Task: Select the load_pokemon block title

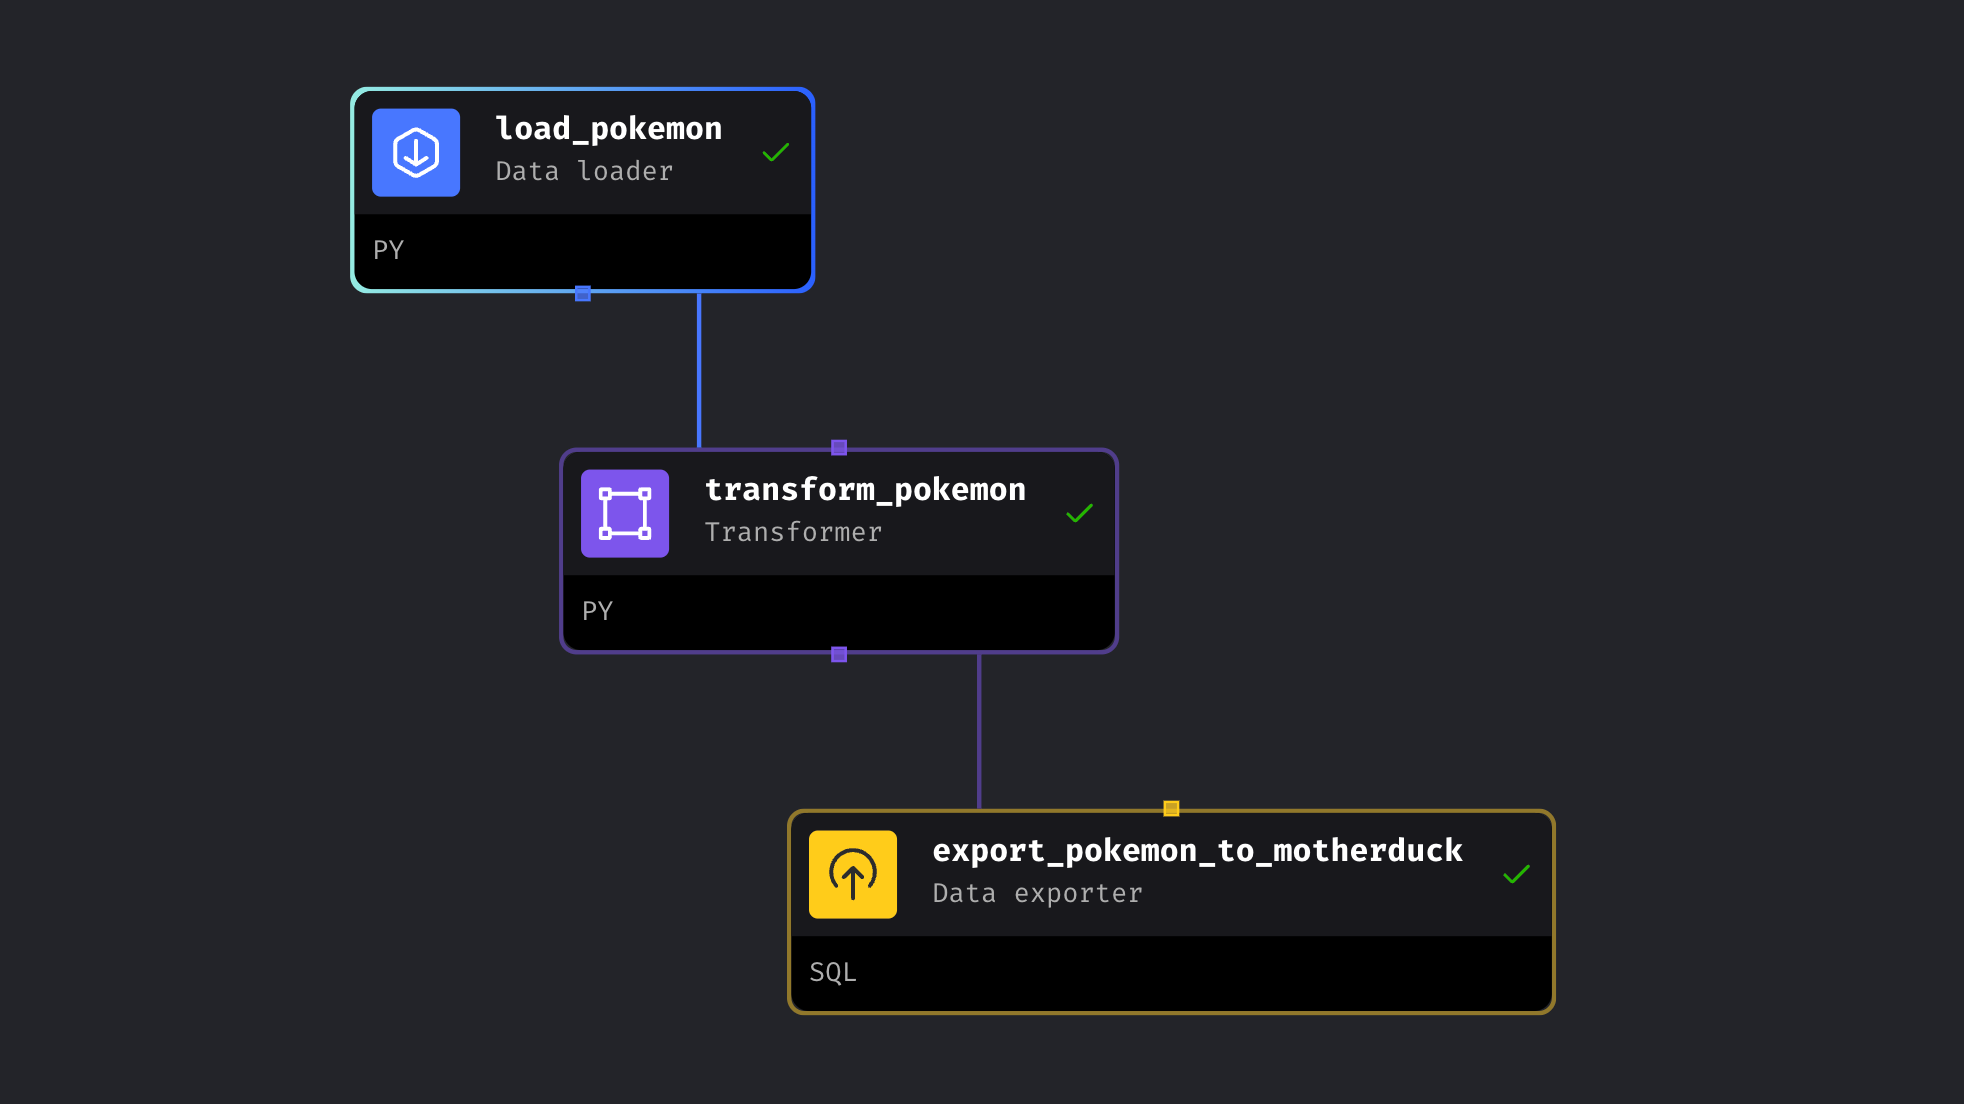Action: 608,129
